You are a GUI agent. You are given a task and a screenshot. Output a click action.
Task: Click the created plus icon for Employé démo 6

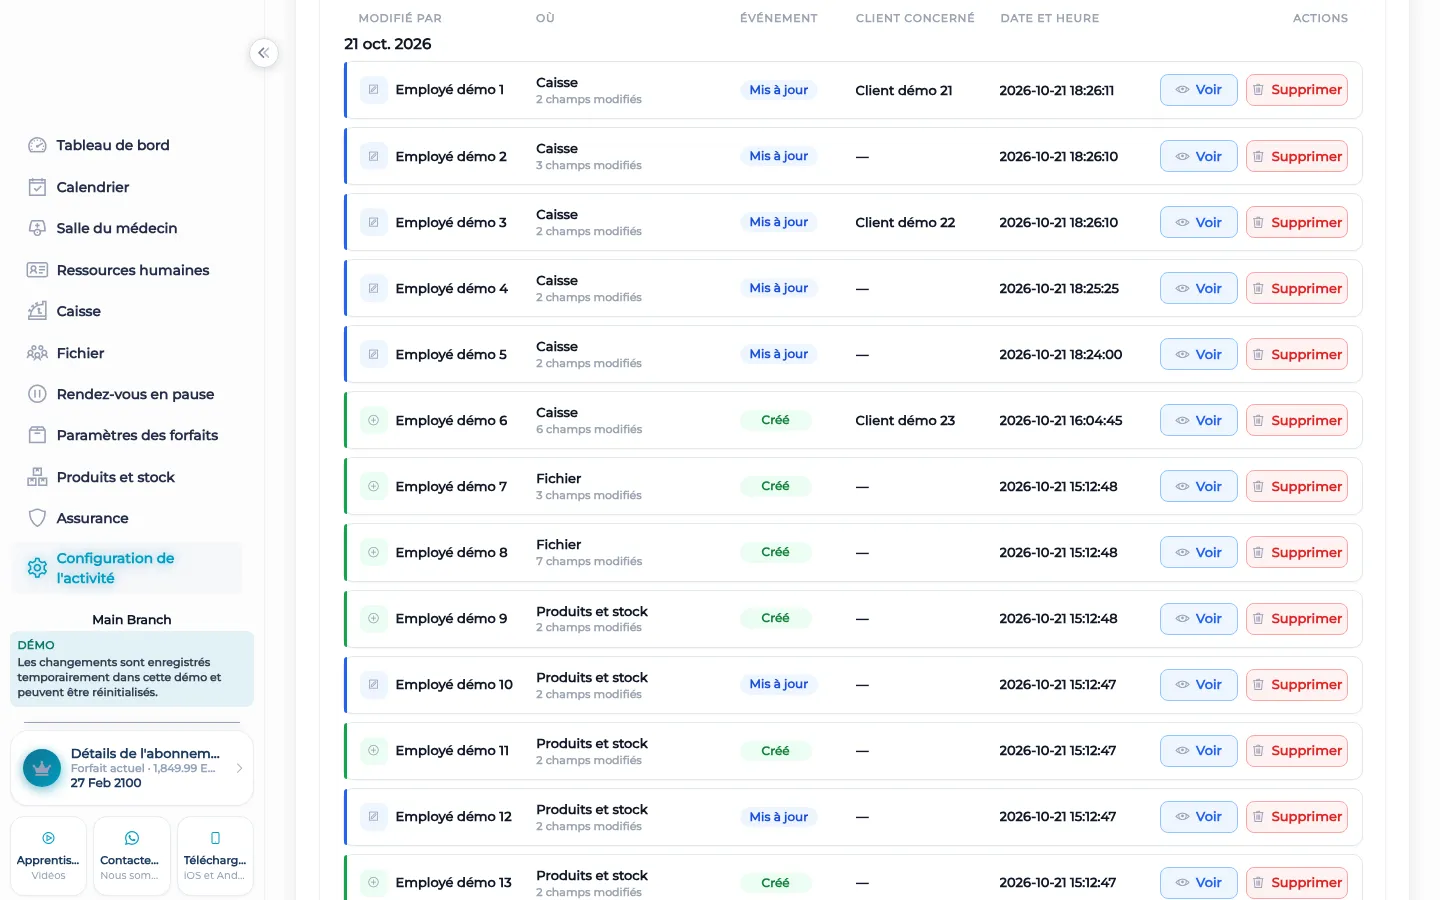click(x=373, y=420)
